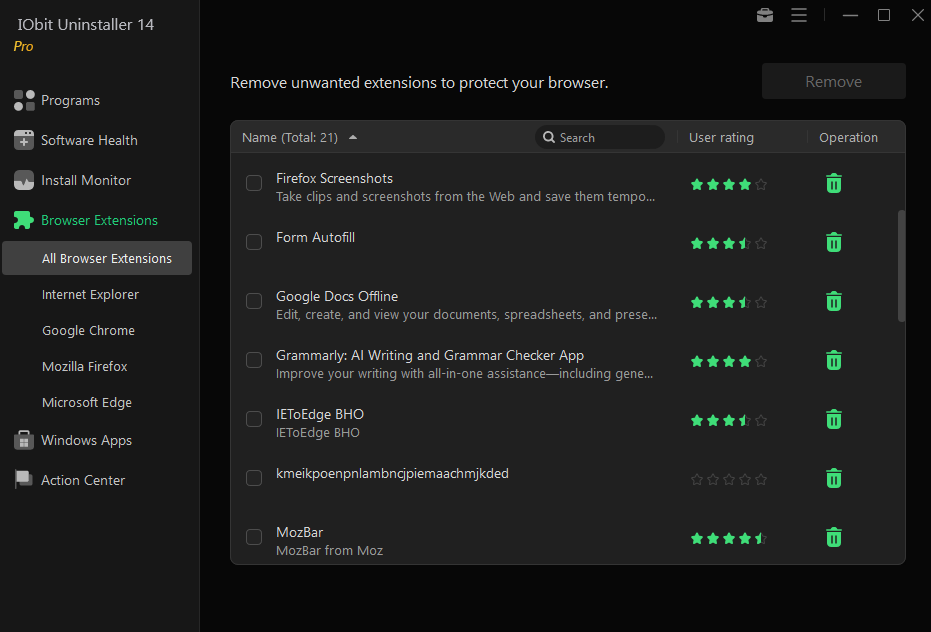Delete MozBar via trash icon

tap(834, 537)
